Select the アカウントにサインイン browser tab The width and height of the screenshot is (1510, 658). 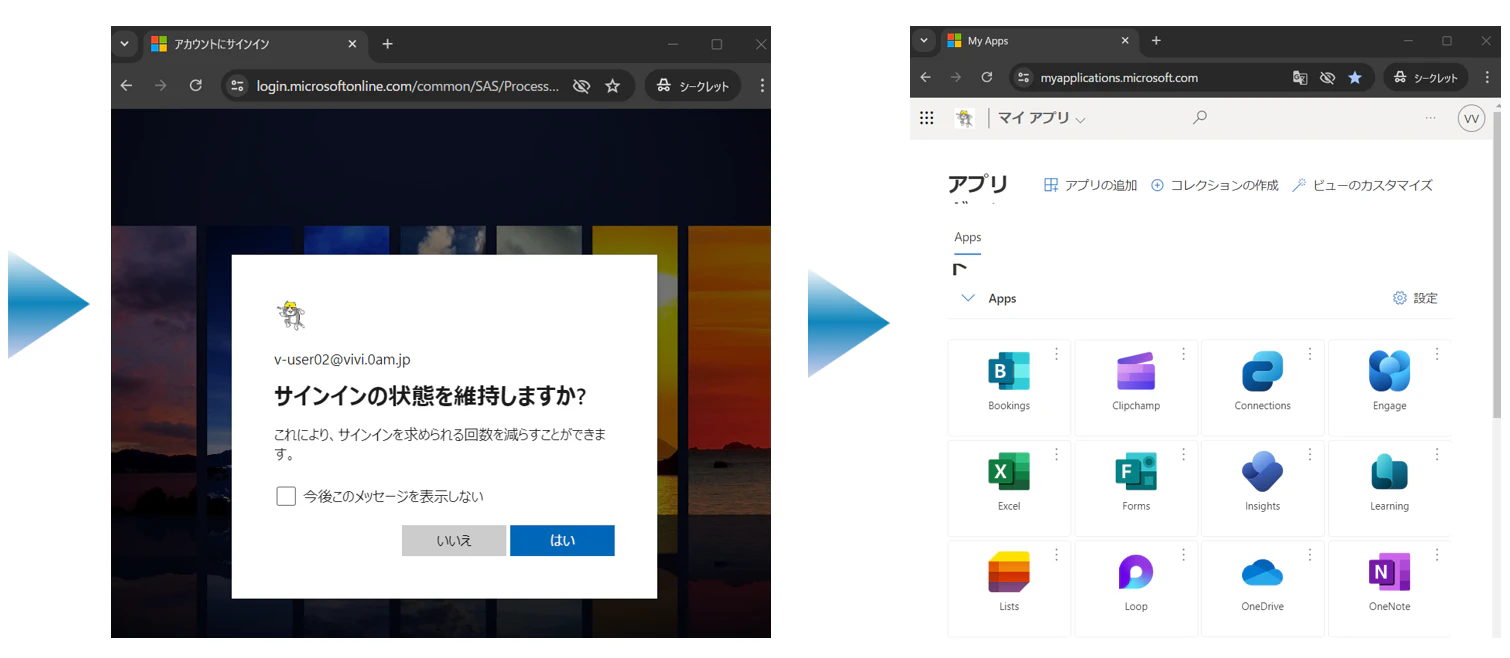coord(255,44)
